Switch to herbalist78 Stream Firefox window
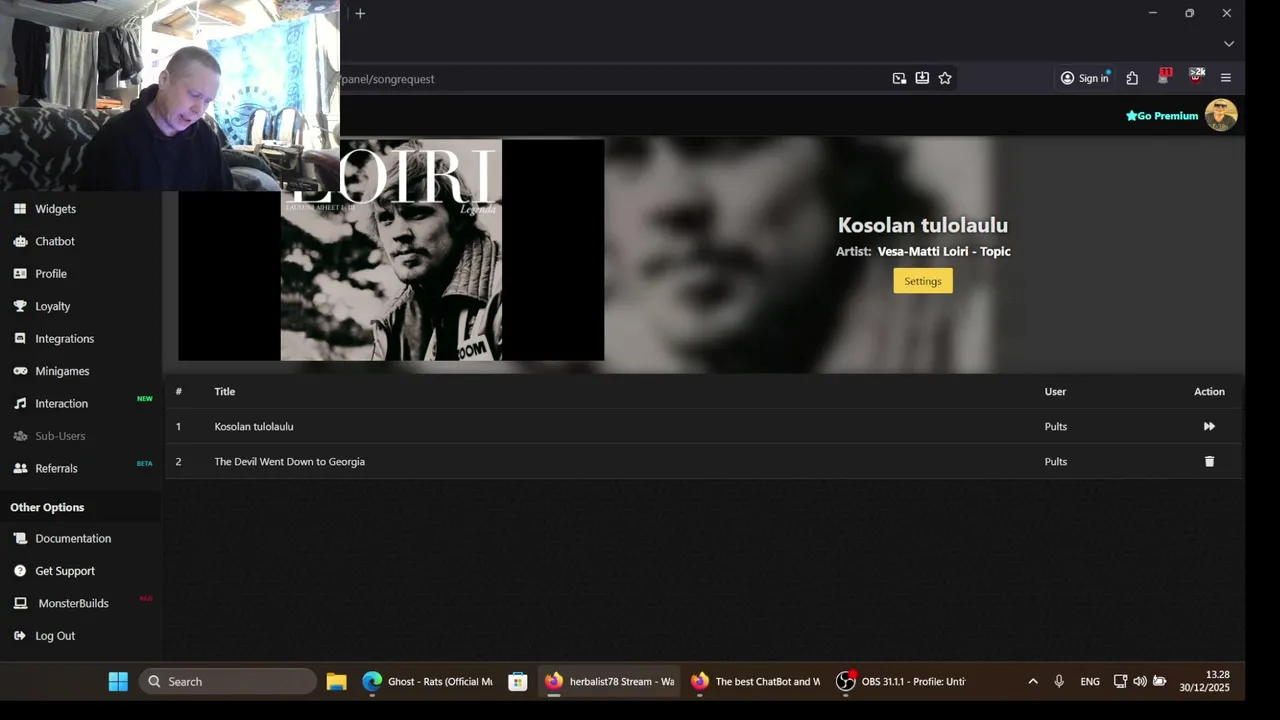Screen dimensions: 1280x720 click(609, 681)
